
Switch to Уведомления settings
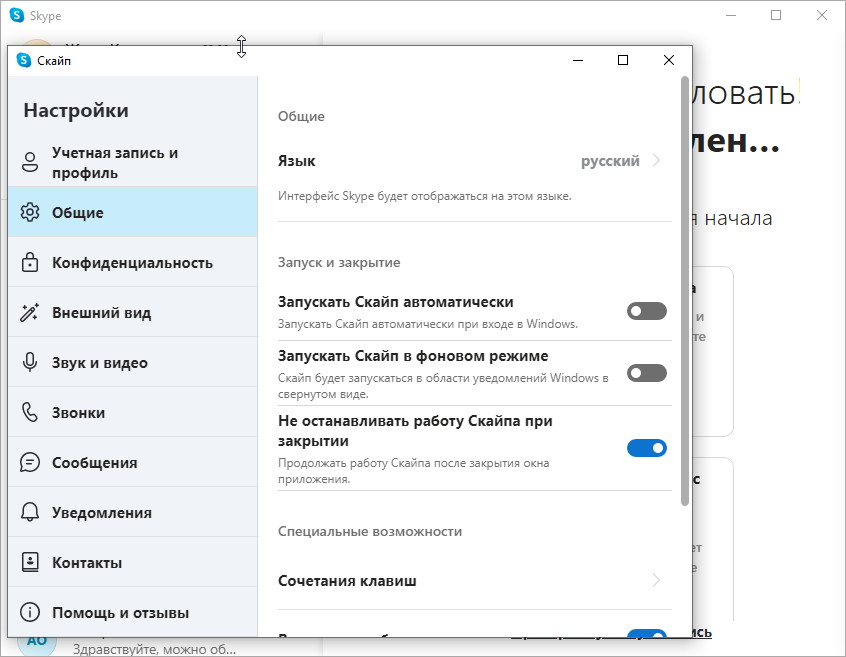(x=133, y=512)
